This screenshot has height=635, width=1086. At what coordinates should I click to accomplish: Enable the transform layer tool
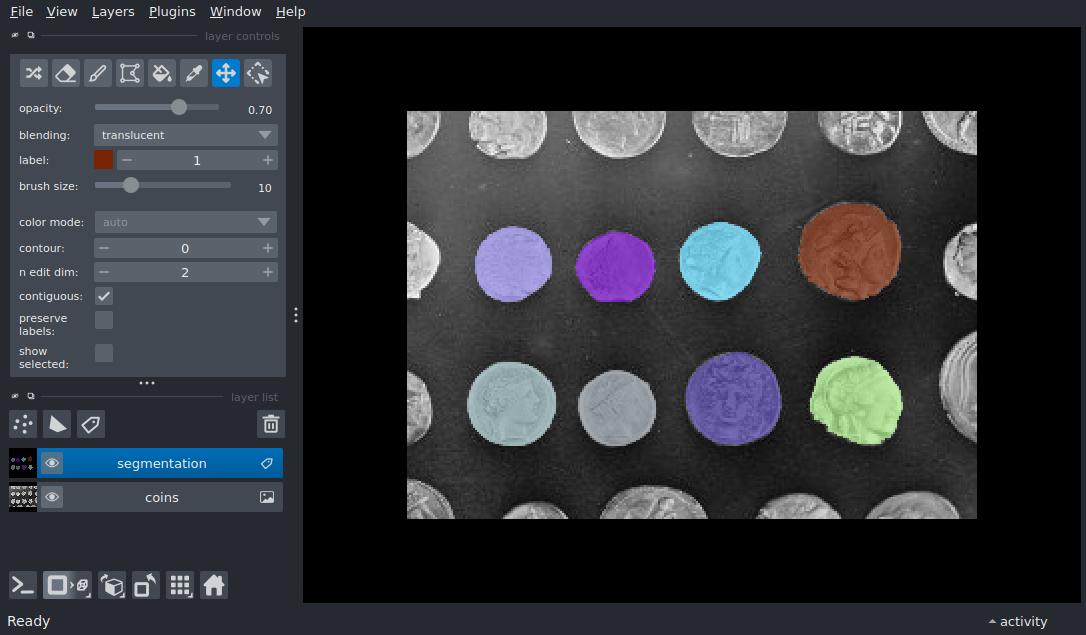258,73
